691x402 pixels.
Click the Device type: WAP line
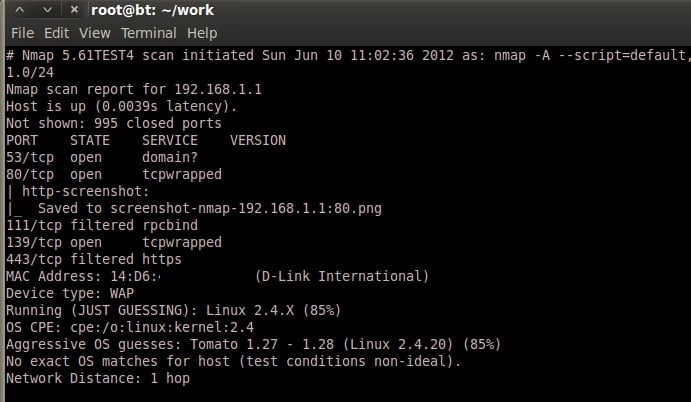click(x=70, y=294)
